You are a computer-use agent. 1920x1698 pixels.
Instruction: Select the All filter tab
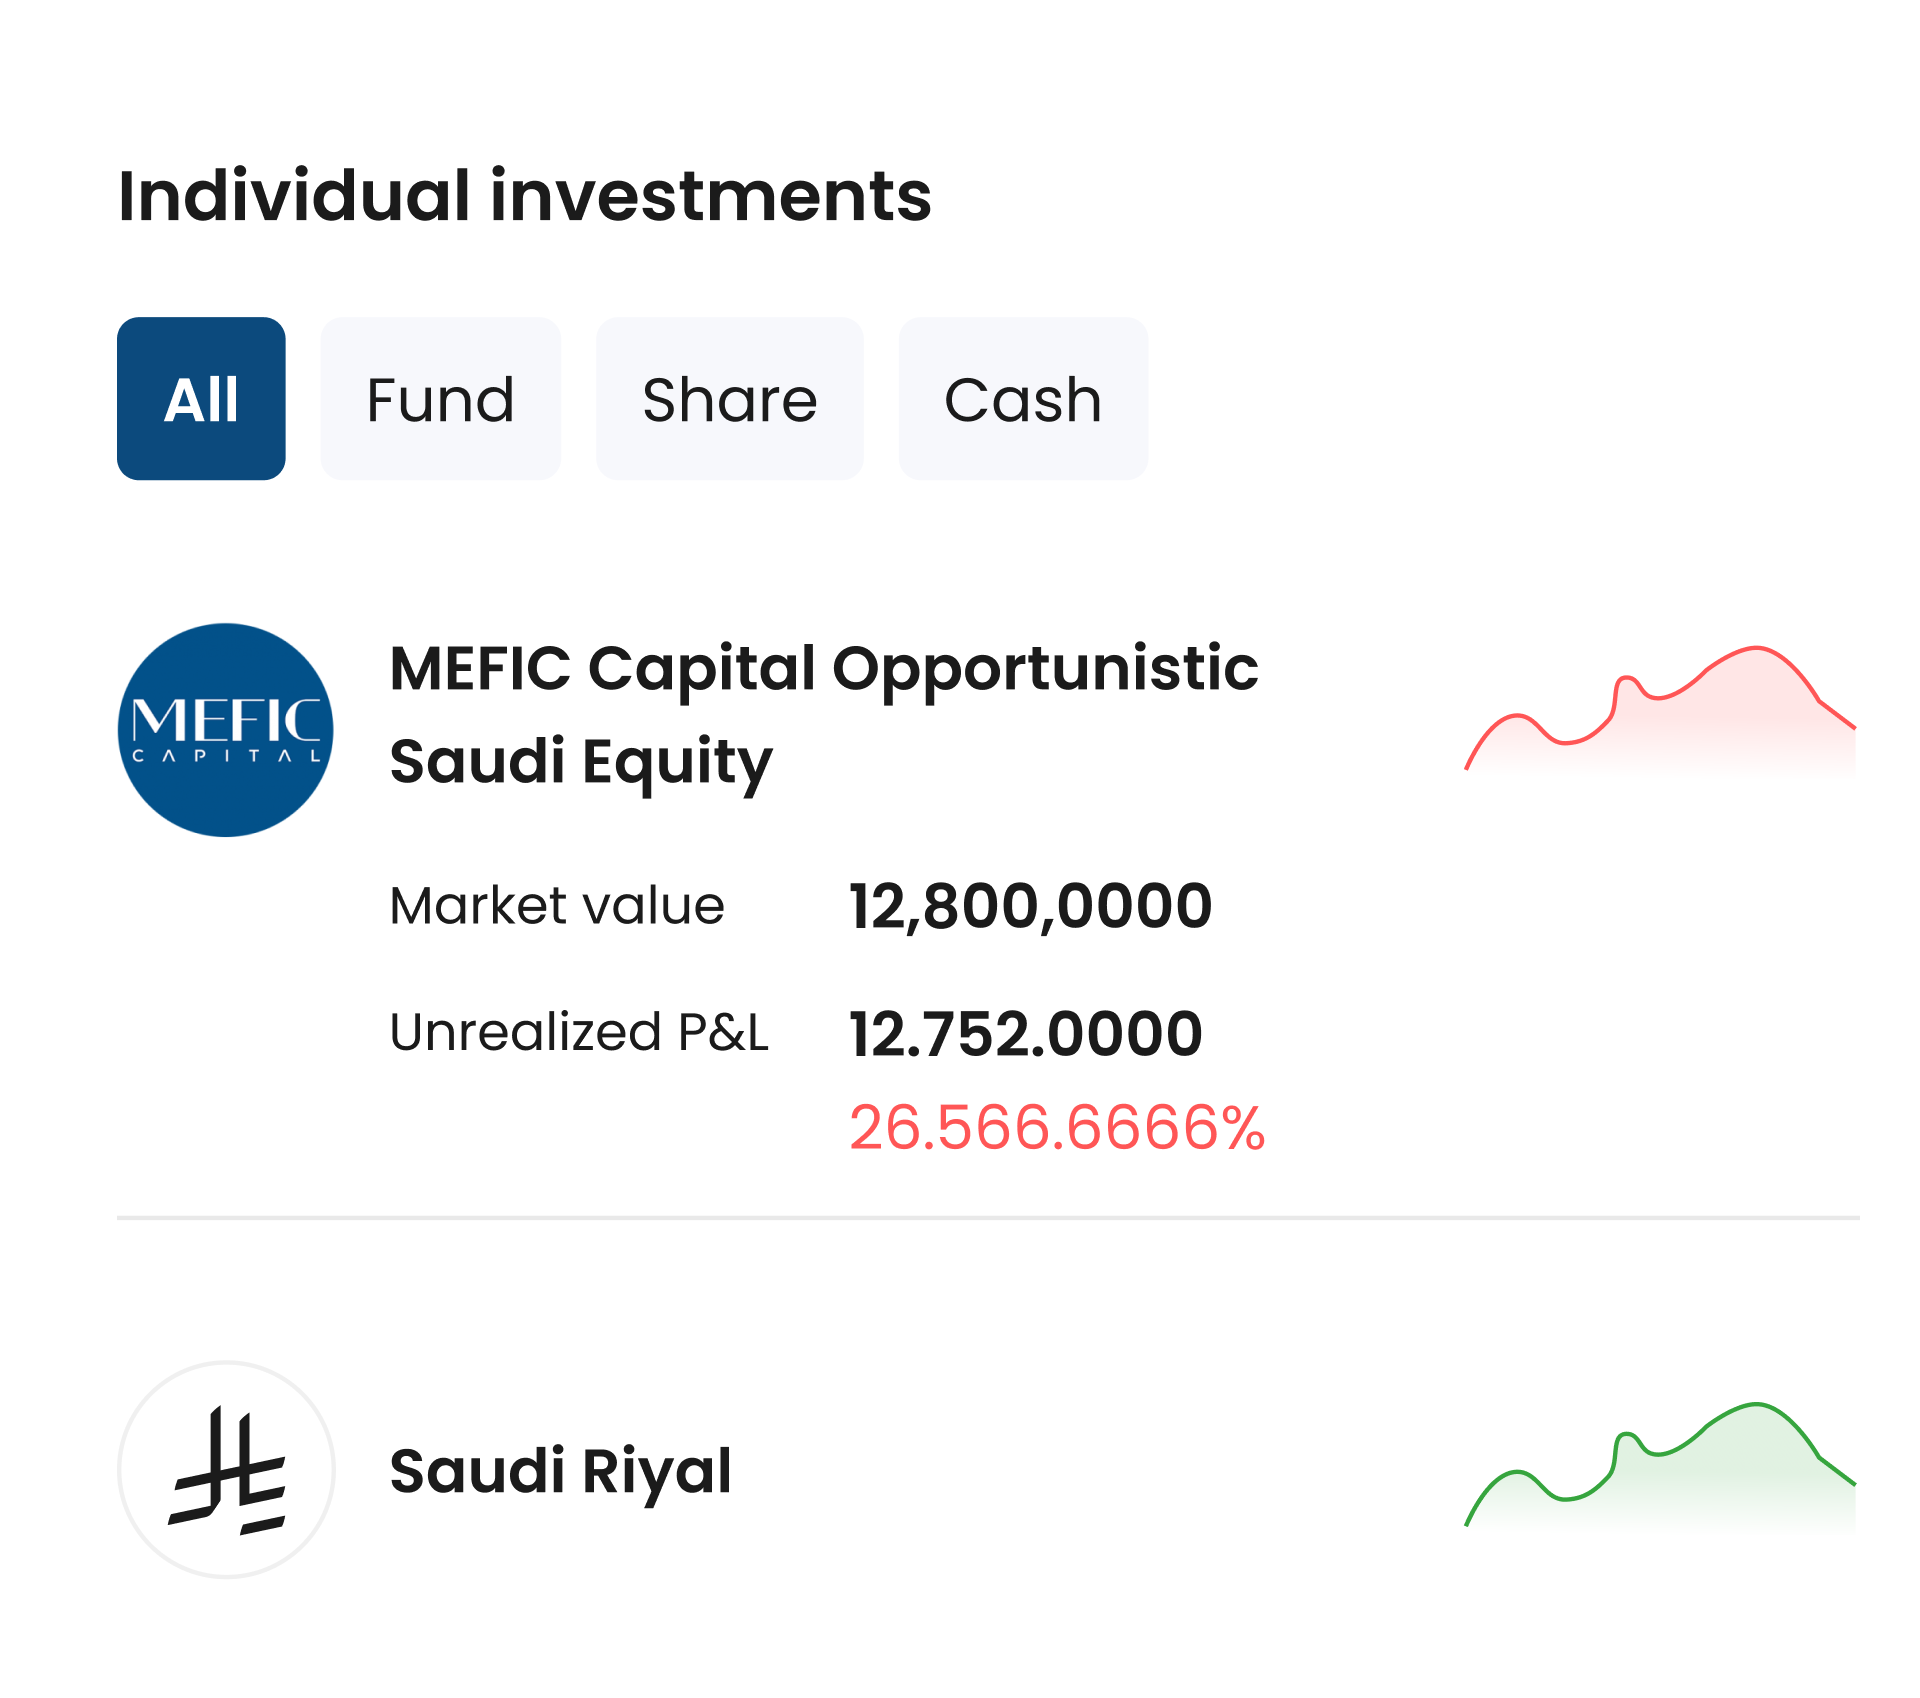(201, 399)
